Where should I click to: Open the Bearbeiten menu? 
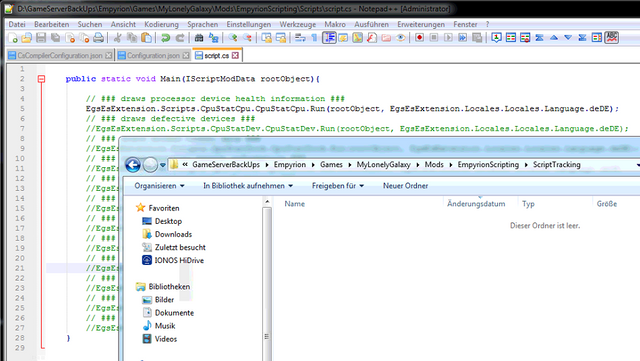[51, 25]
